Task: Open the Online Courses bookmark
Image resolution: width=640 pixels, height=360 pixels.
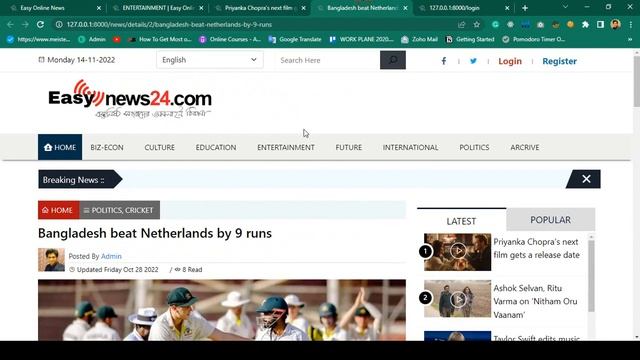Action: 230,40
